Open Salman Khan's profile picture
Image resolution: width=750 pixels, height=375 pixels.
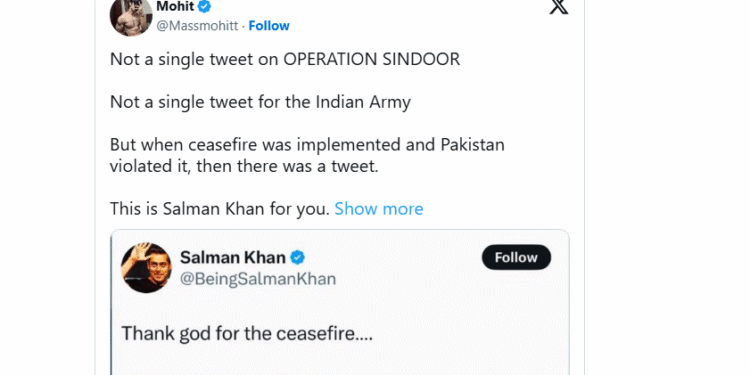coord(146,267)
